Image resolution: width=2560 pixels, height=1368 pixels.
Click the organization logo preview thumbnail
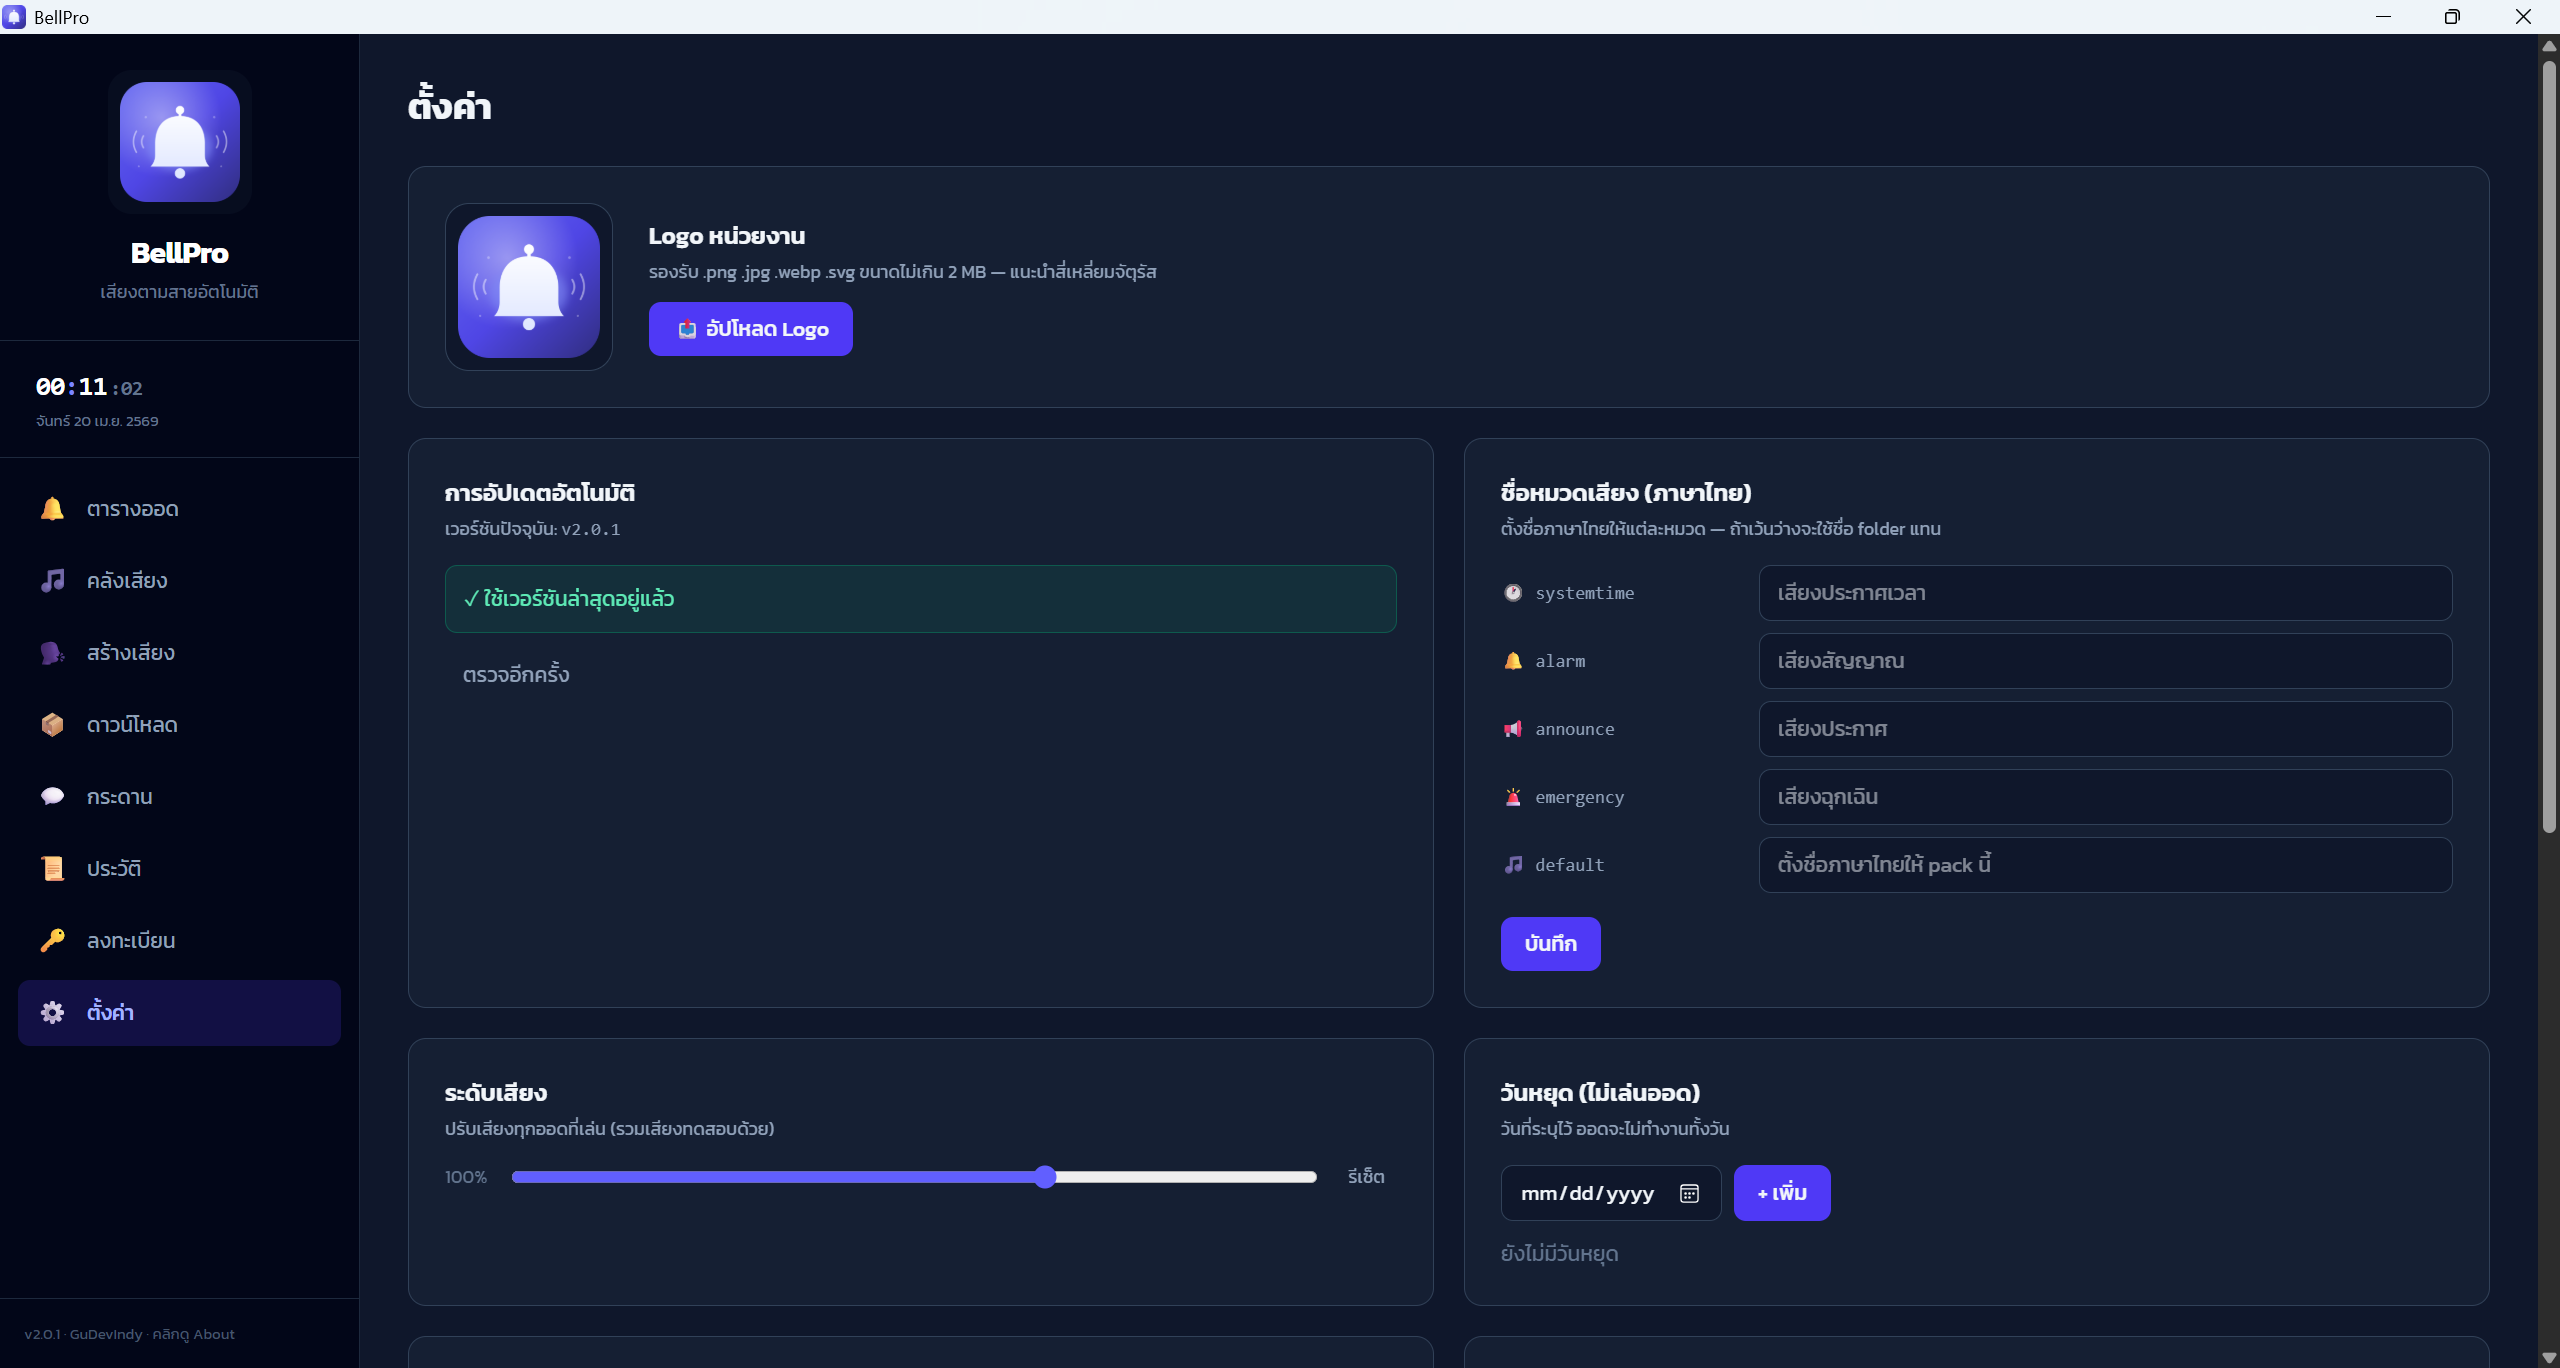click(529, 287)
